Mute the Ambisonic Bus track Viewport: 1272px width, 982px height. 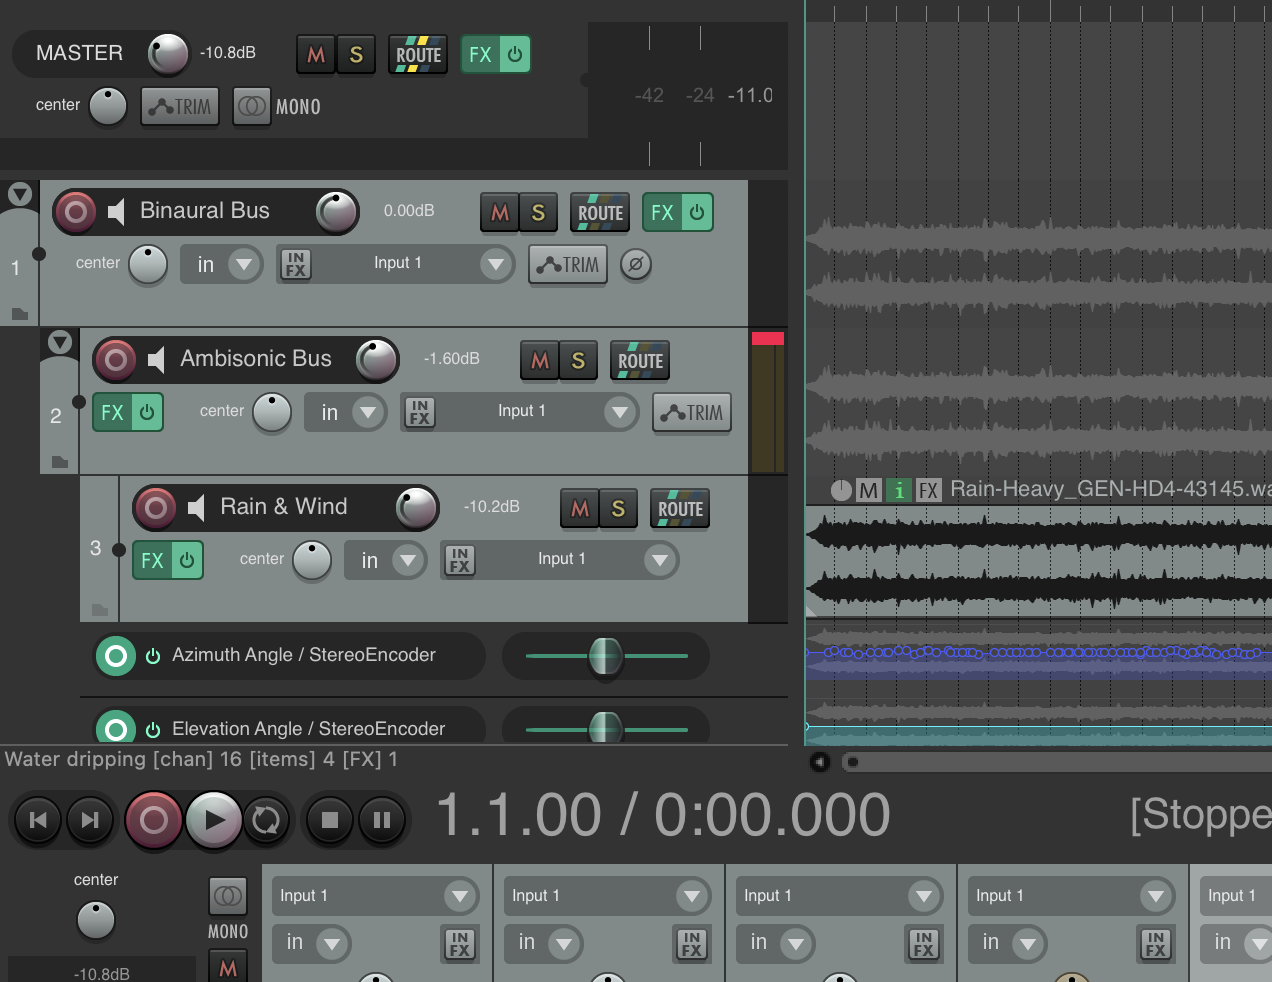point(540,360)
